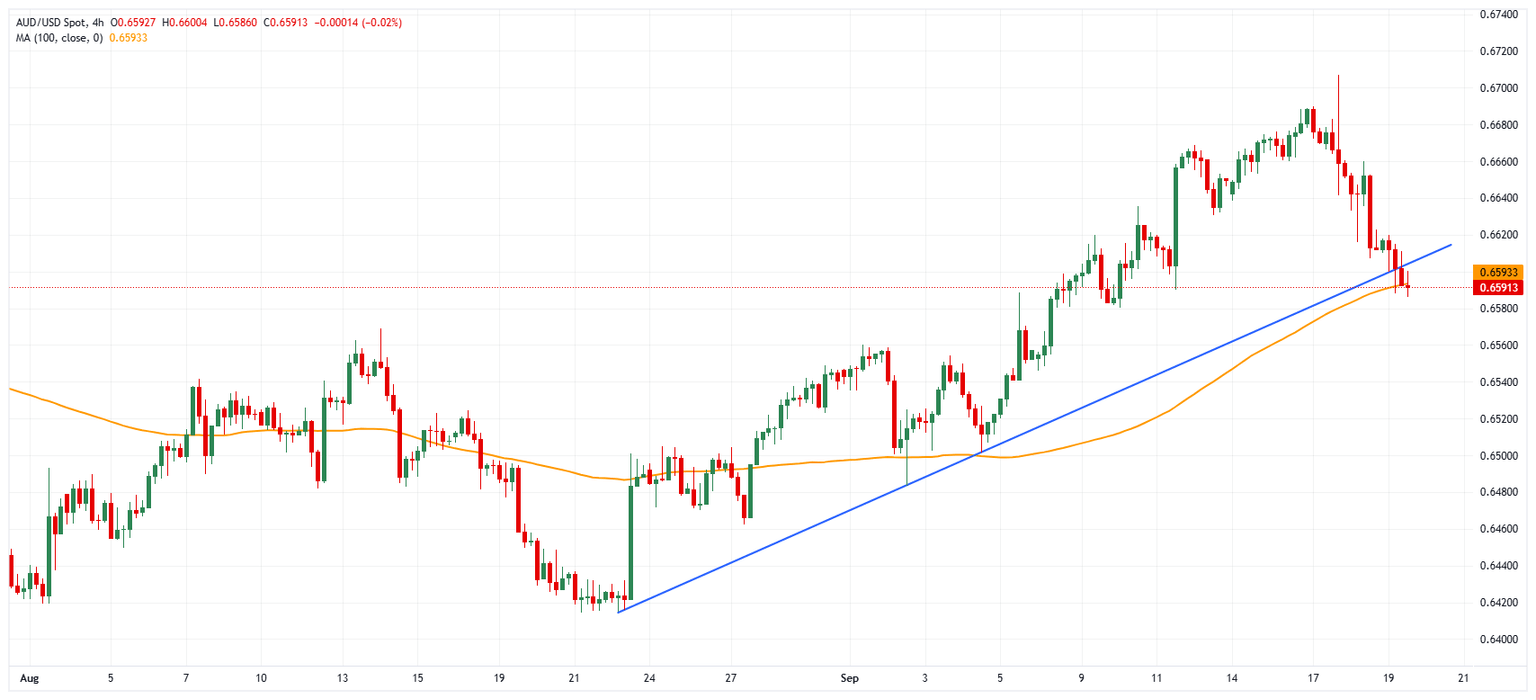This screenshot has height=700, width=1536.
Task: Click the H0.66004 high value in legend
Action: (x=184, y=18)
